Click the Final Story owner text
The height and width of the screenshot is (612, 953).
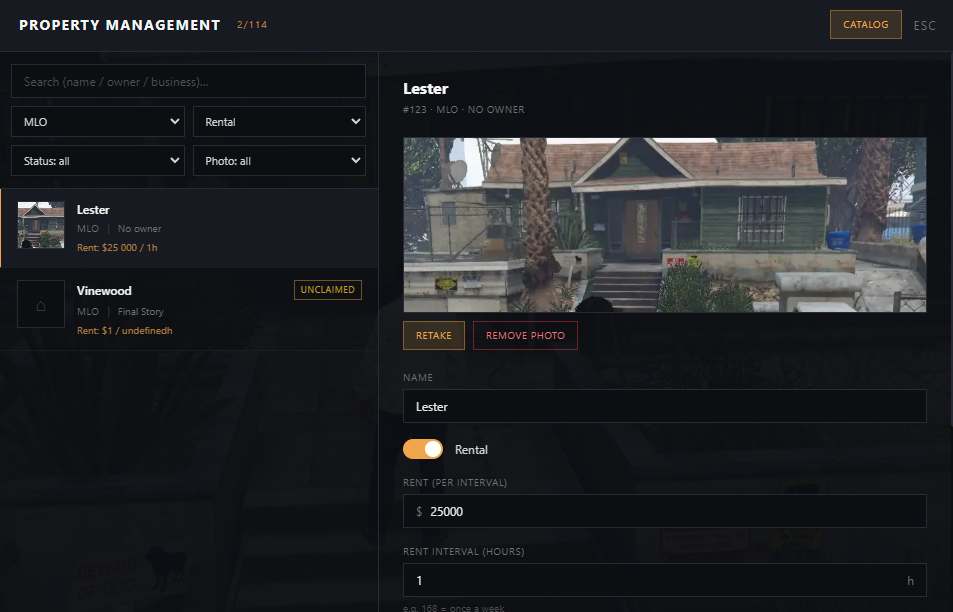click(140, 311)
